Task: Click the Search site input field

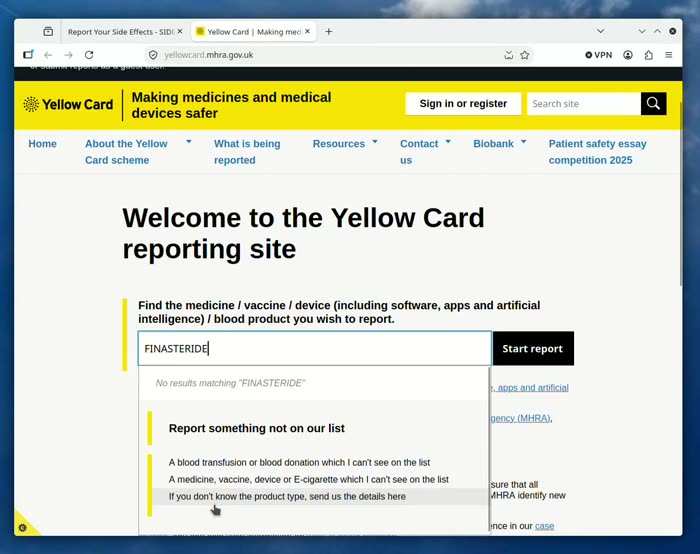Action: pos(583,104)
